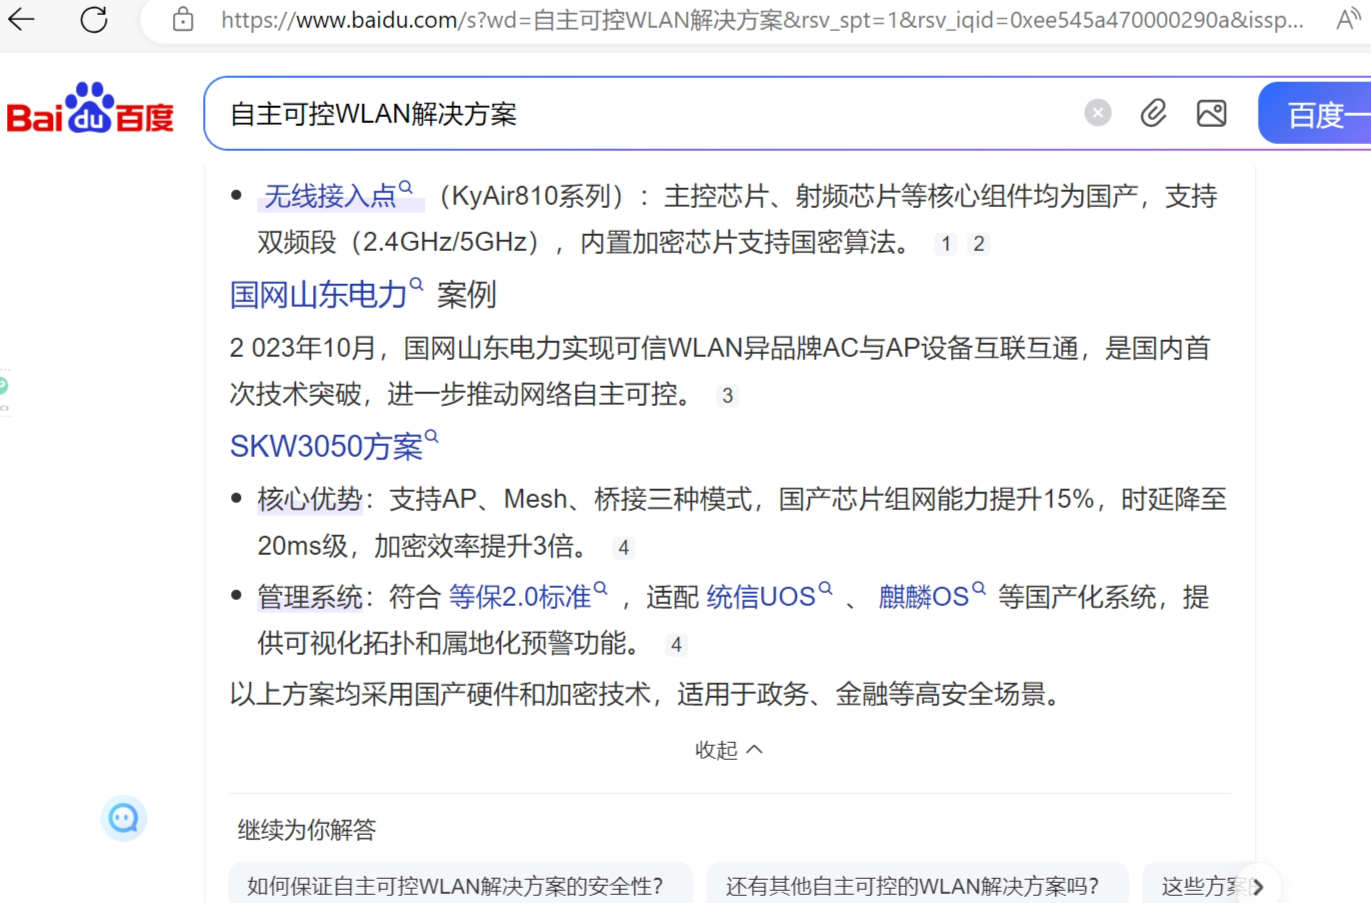Collapse the answer with 收起
1371x903 pixels.
[729, 750]
